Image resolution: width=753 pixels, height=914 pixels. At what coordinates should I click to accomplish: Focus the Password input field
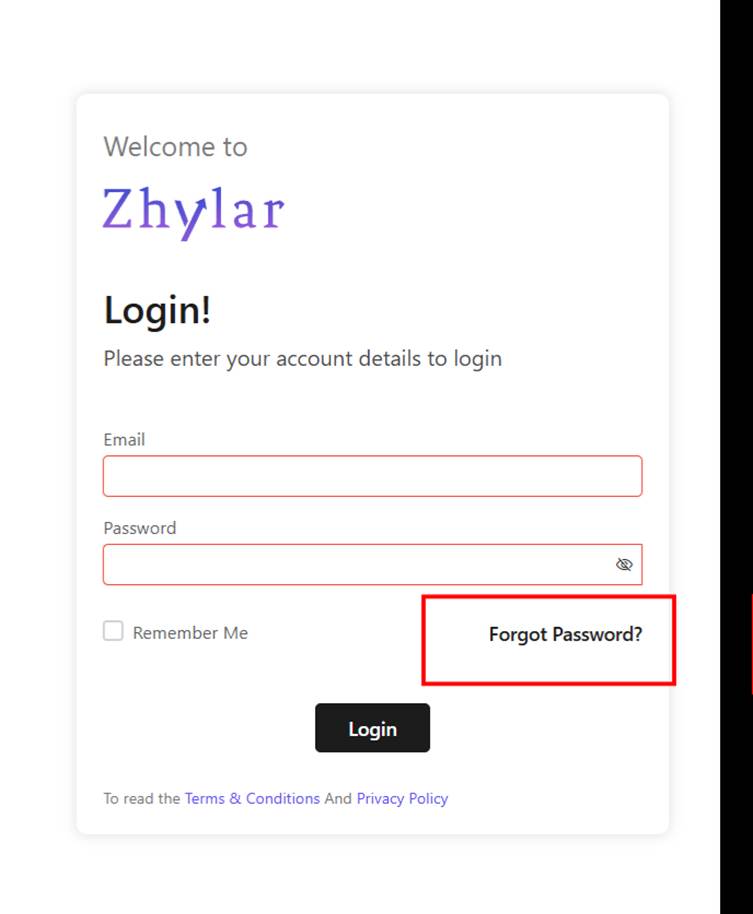point(355,565)
